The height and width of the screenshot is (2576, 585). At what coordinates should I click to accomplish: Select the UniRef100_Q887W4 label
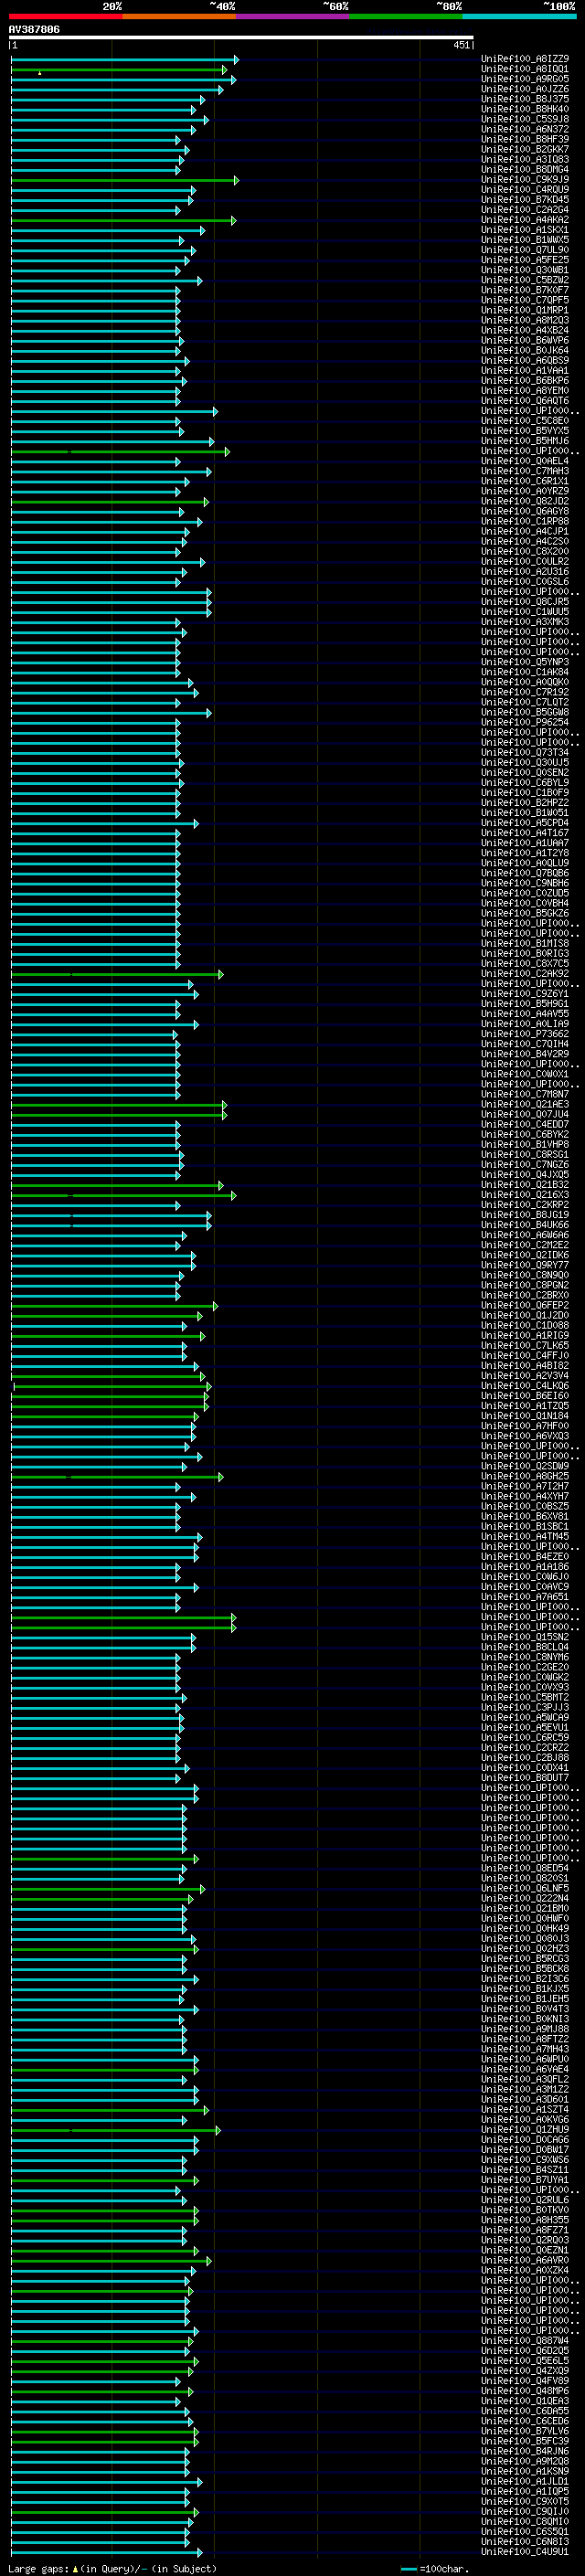pyautogui.click(x=525, y=2341)
